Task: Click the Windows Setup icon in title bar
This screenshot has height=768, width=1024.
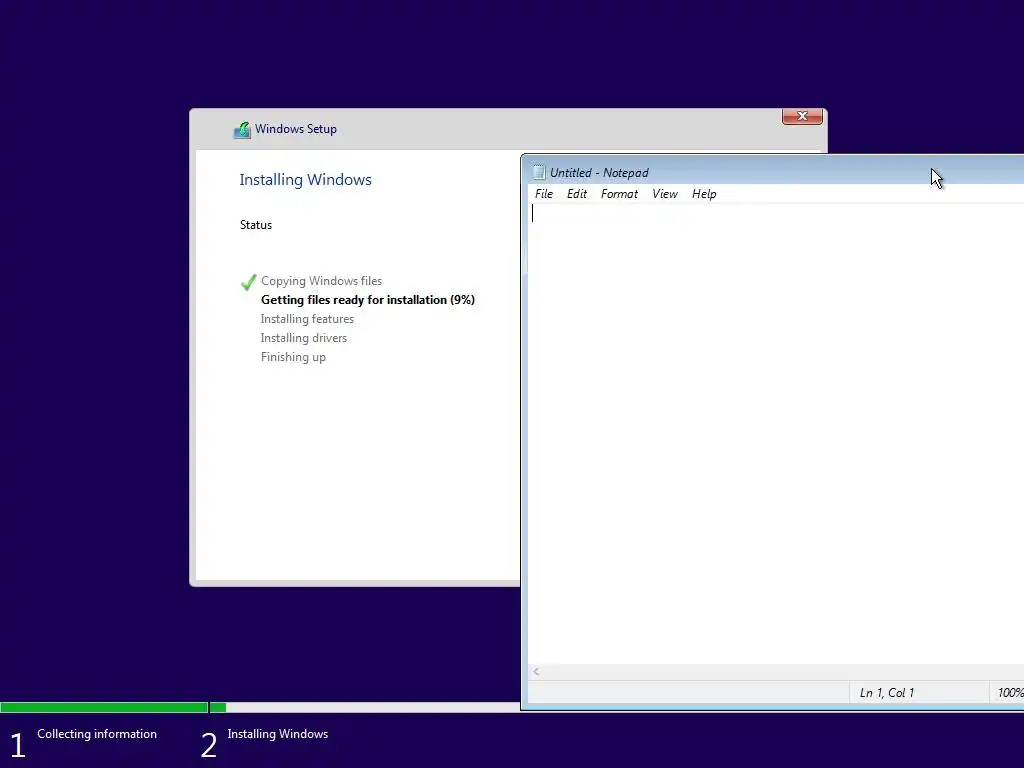Action: (x=242, y=130)
